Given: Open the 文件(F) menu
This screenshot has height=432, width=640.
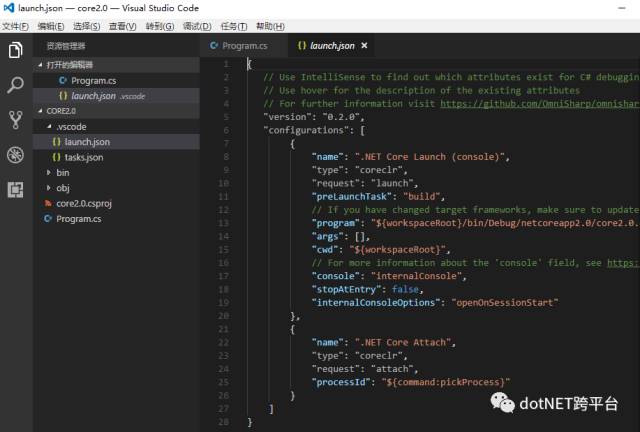Looking at the screenshot, I should (x=15, y=27).
